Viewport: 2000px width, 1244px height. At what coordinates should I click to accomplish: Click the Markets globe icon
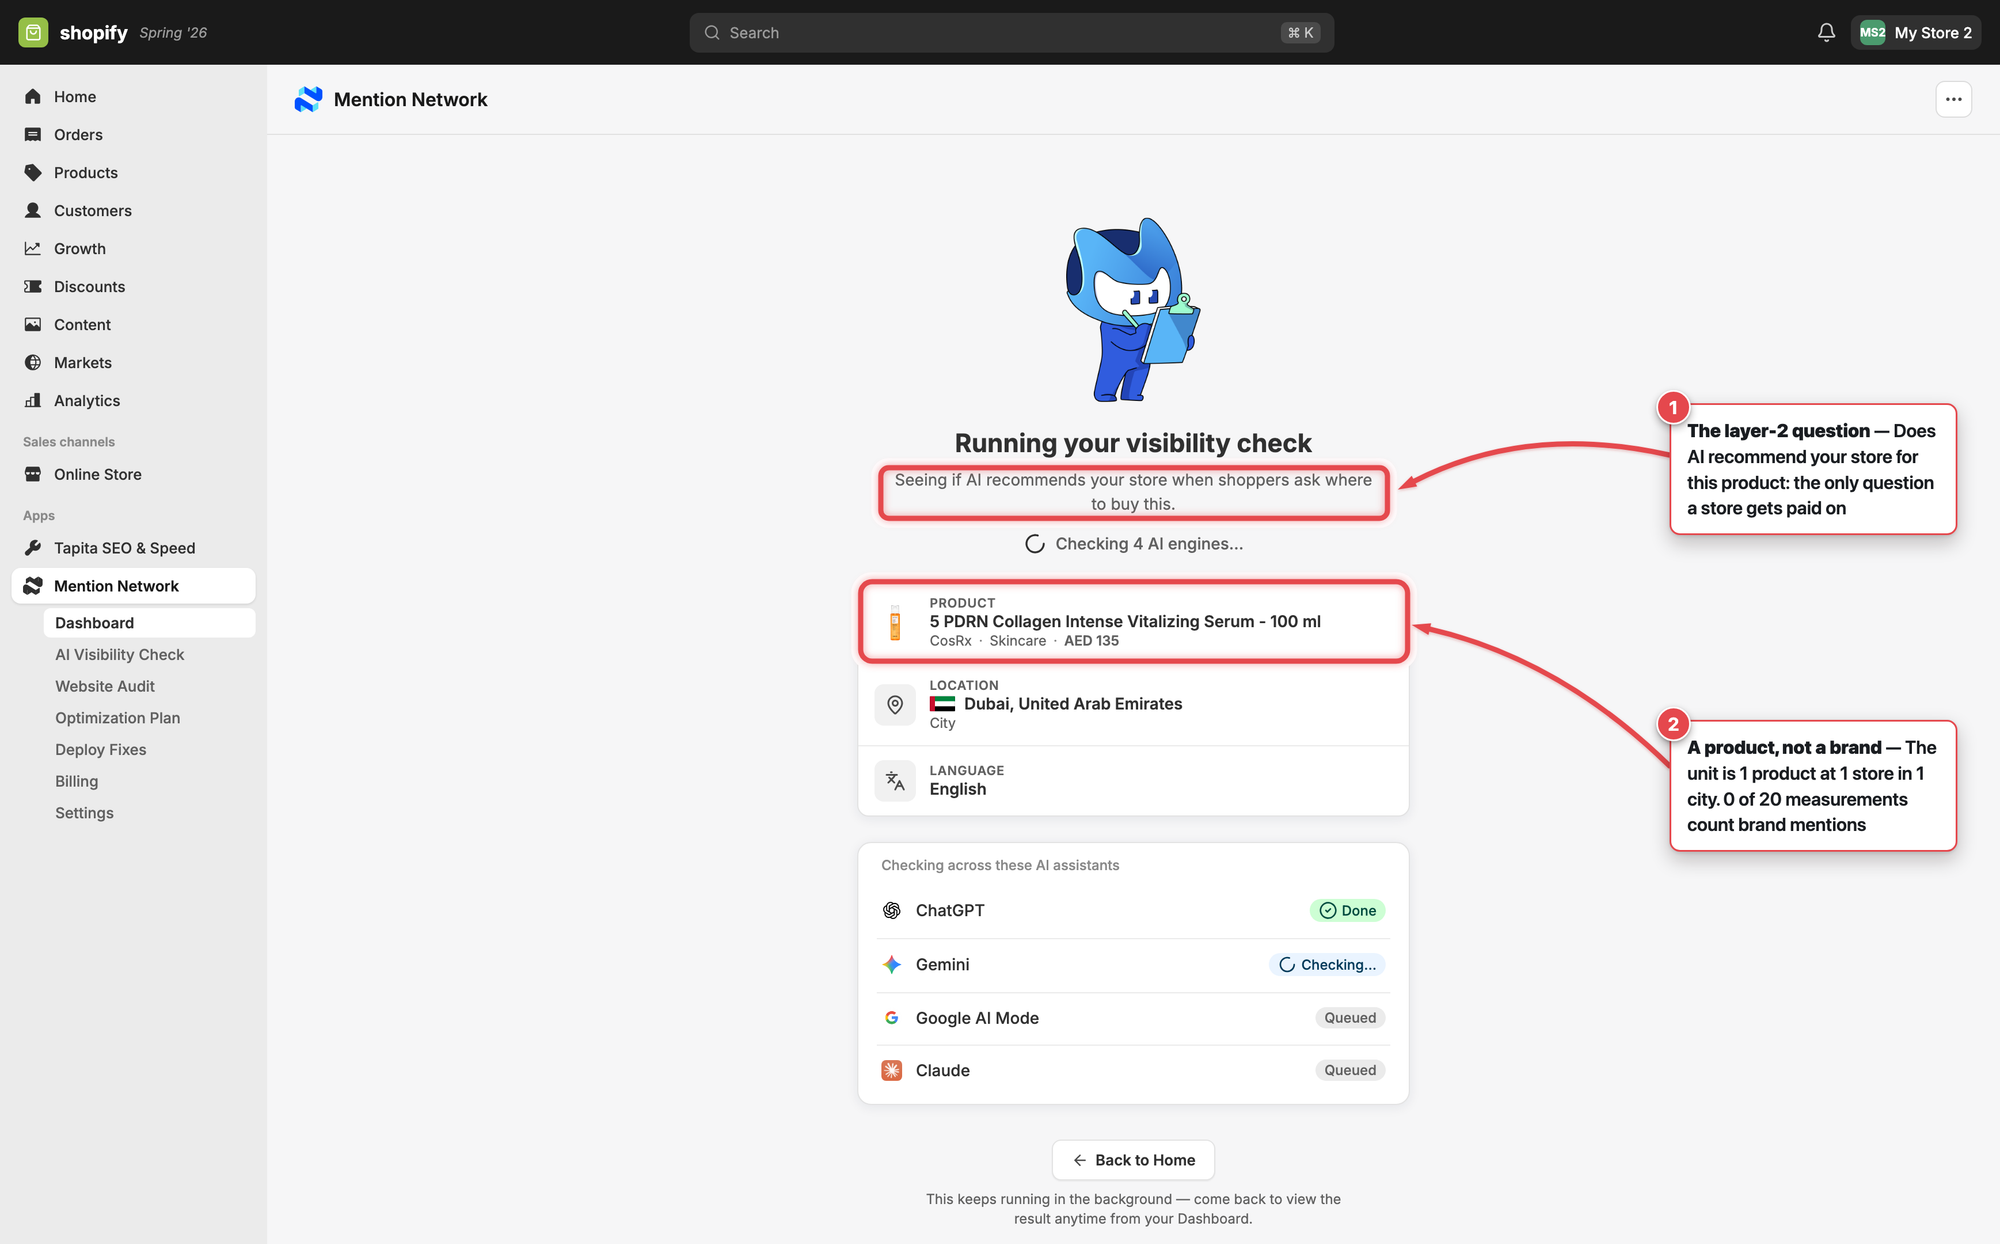coord(33,362)
